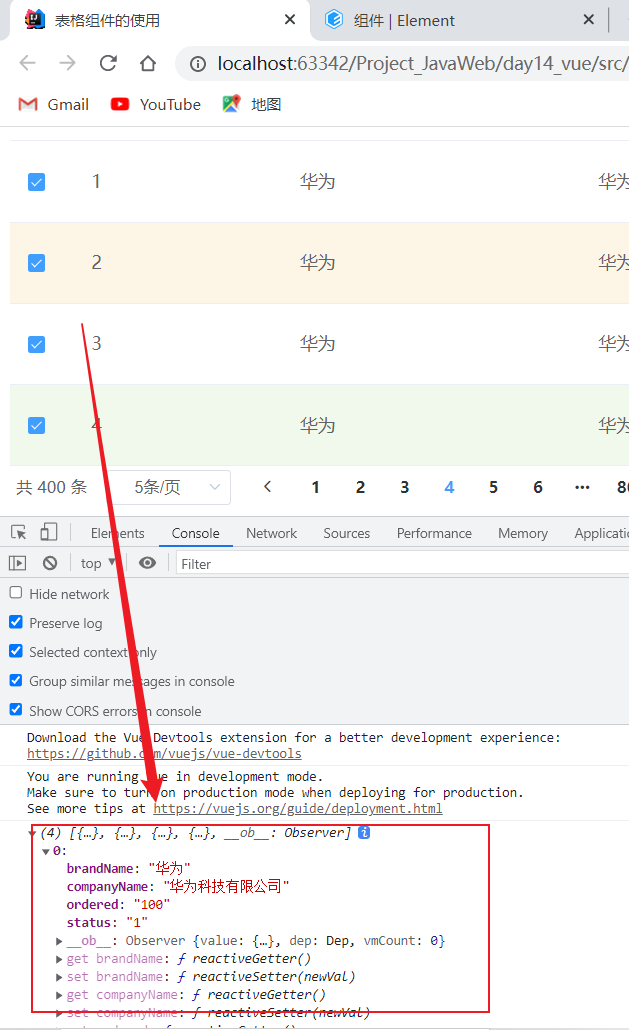Collapse the (4) array output
Viewport: 629px width, 1030px height.
pos(32,833)
